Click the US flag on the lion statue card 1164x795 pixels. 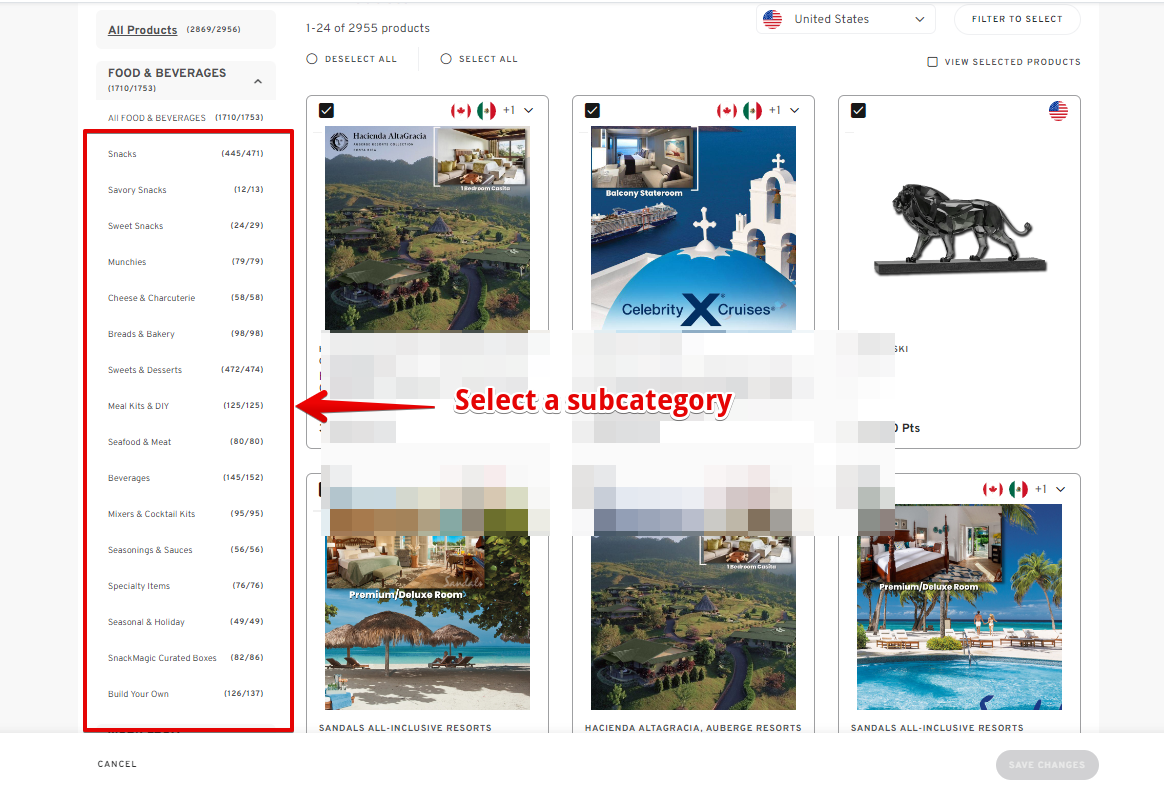[x=1058, y=111]
